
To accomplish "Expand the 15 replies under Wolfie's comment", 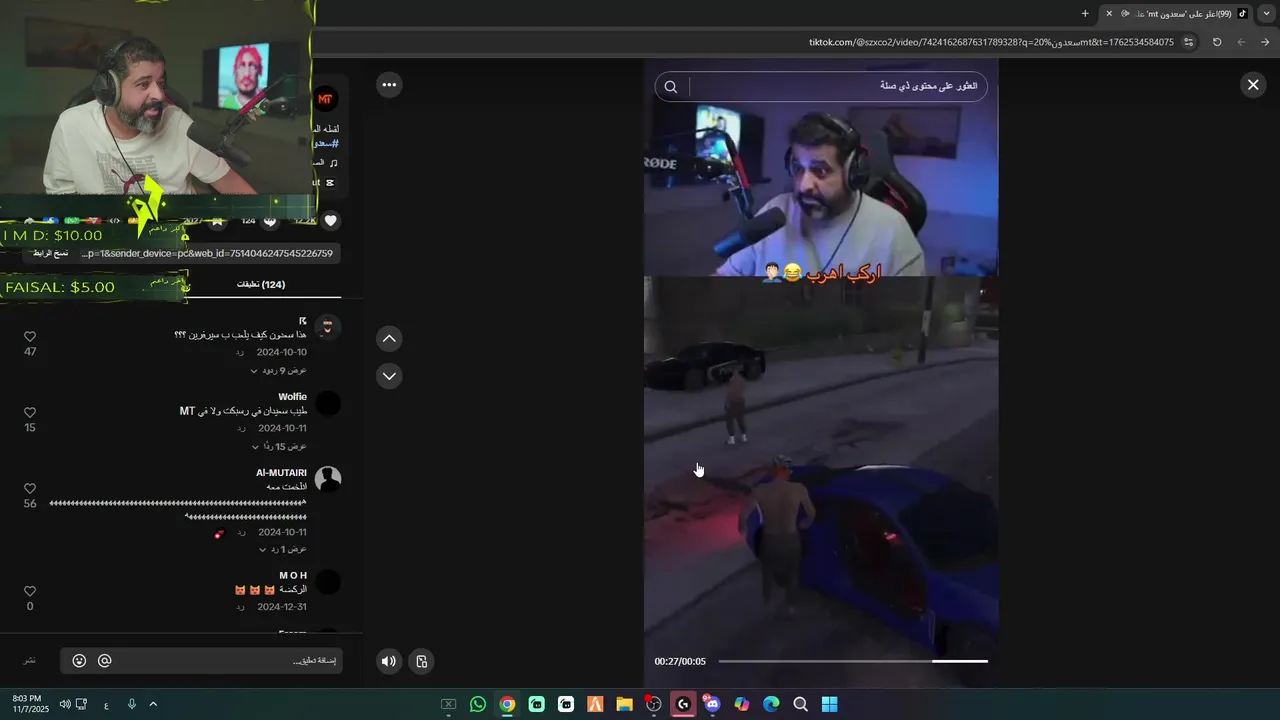I will pyautogui.click(x=279, y=447).
